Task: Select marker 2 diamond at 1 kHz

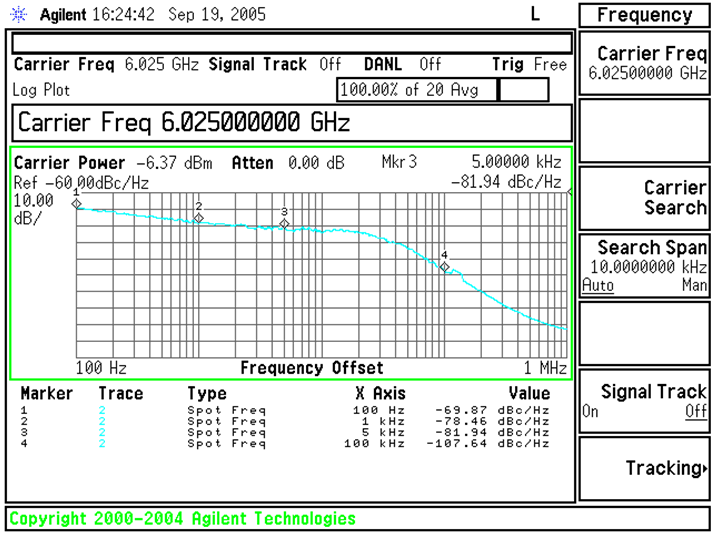Action: pos(199,217)
